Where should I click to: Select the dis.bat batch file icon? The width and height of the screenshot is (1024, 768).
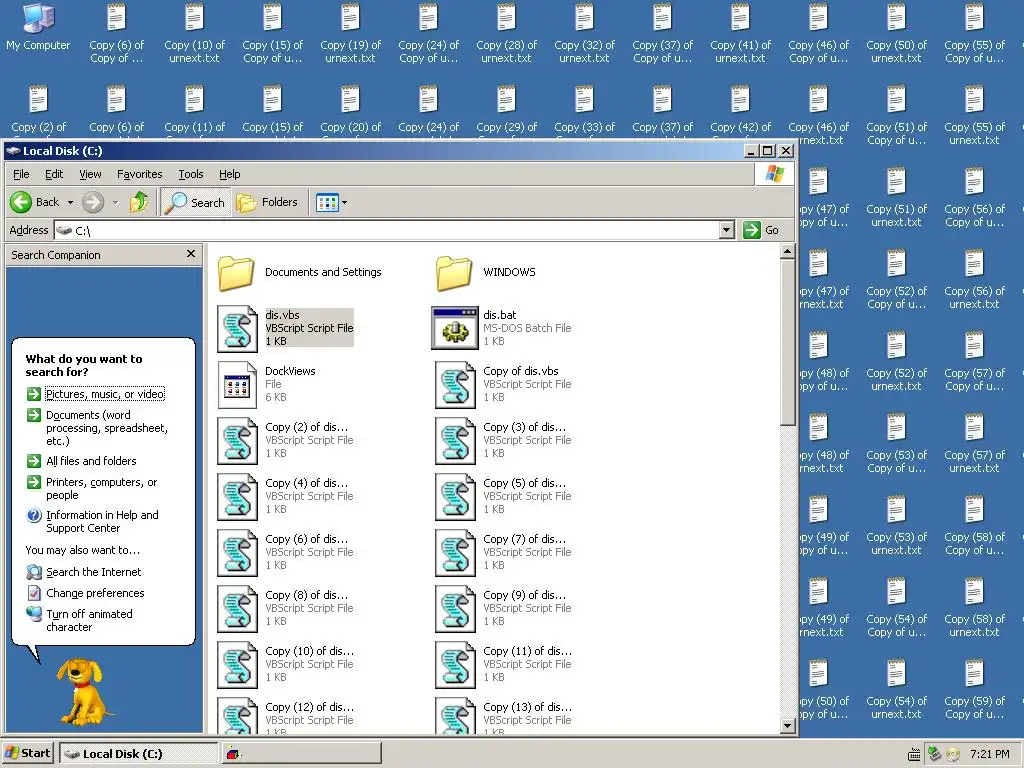pyautogui.click(x=455, y=328)
